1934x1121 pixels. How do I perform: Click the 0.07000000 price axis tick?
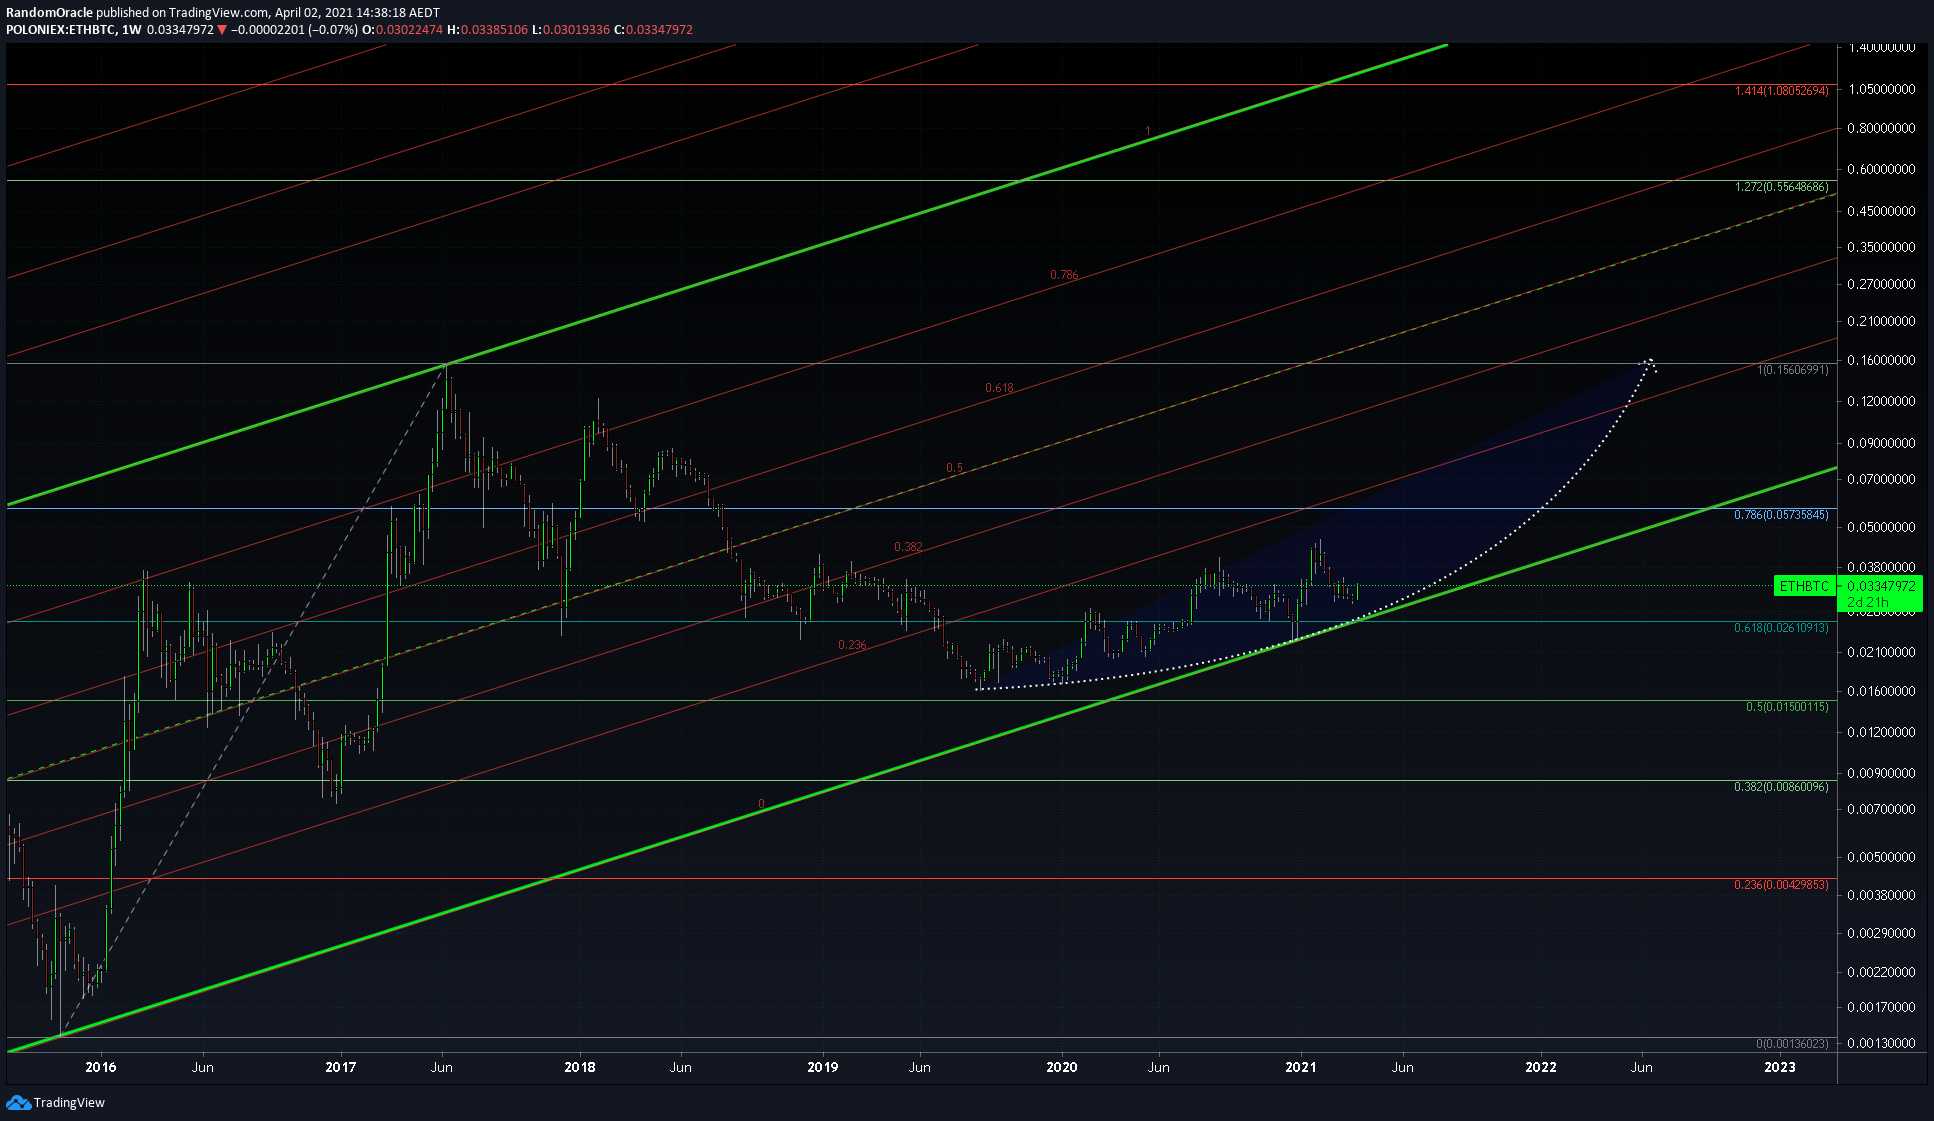coord(1882,479)
